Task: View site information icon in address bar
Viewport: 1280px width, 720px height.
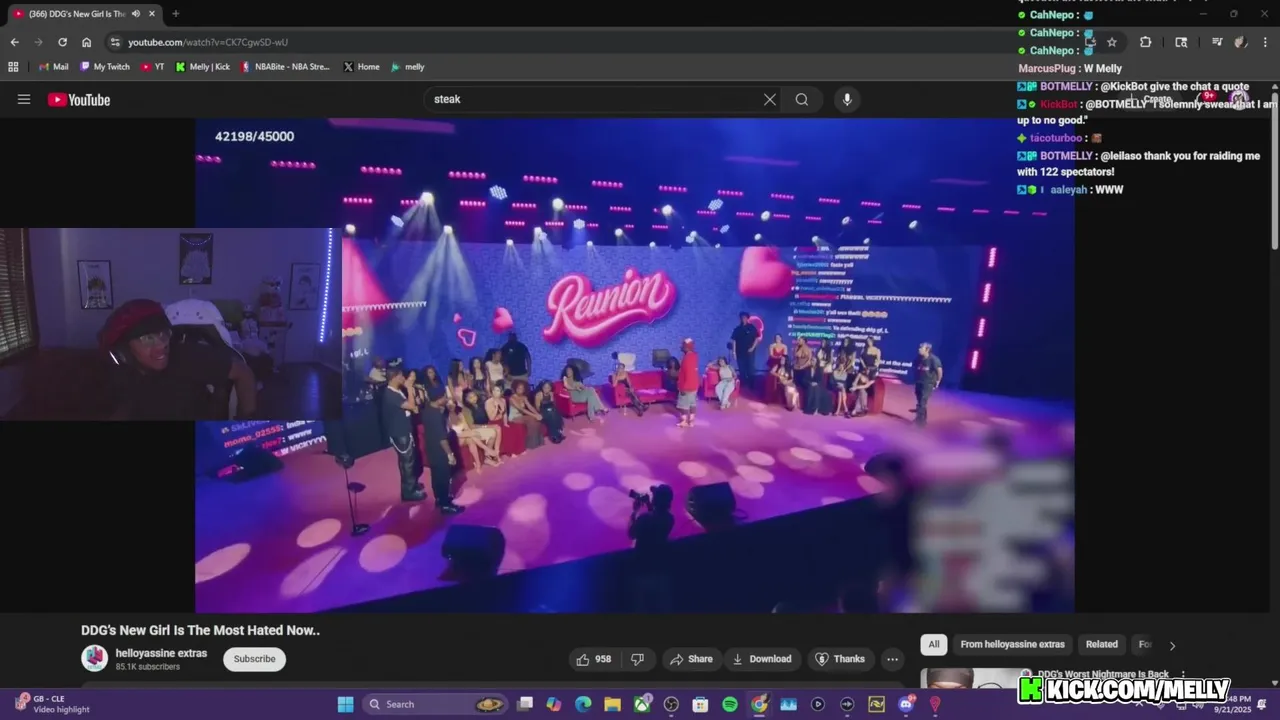Action: 115,42
